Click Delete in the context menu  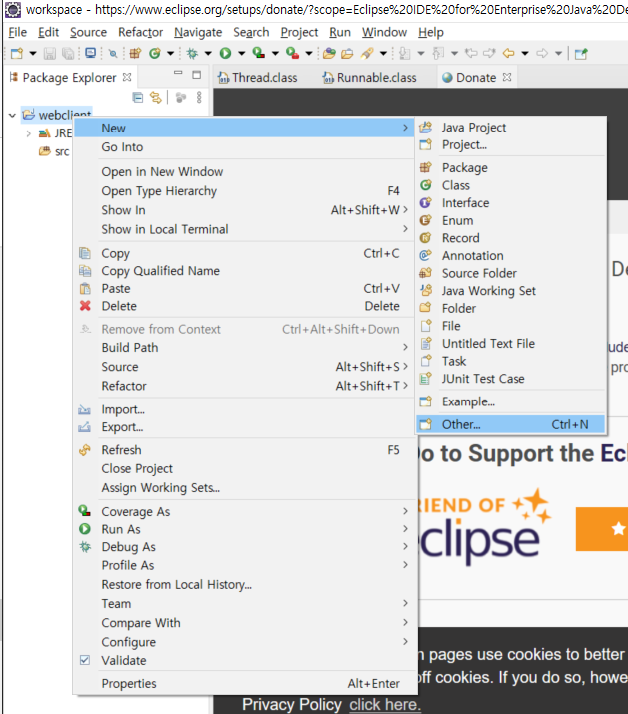coord(245,306)
